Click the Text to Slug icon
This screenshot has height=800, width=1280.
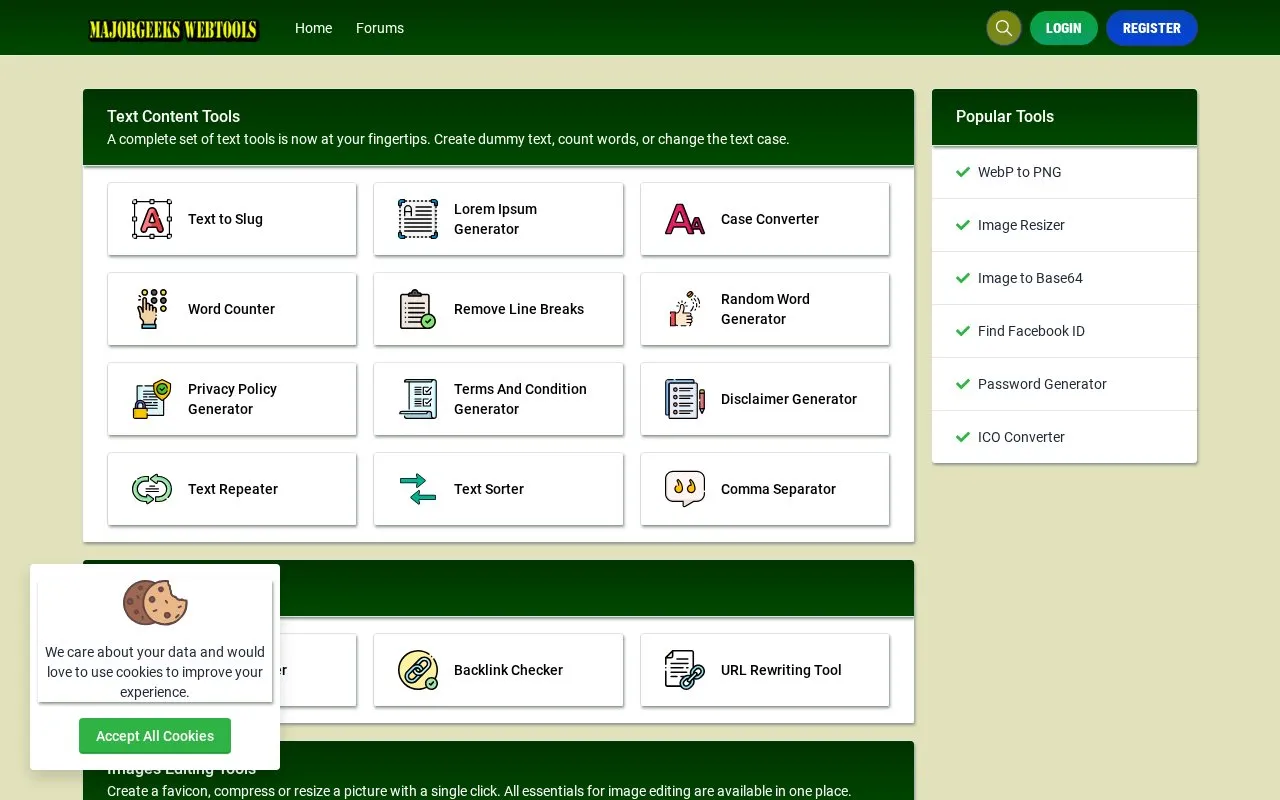152,219
